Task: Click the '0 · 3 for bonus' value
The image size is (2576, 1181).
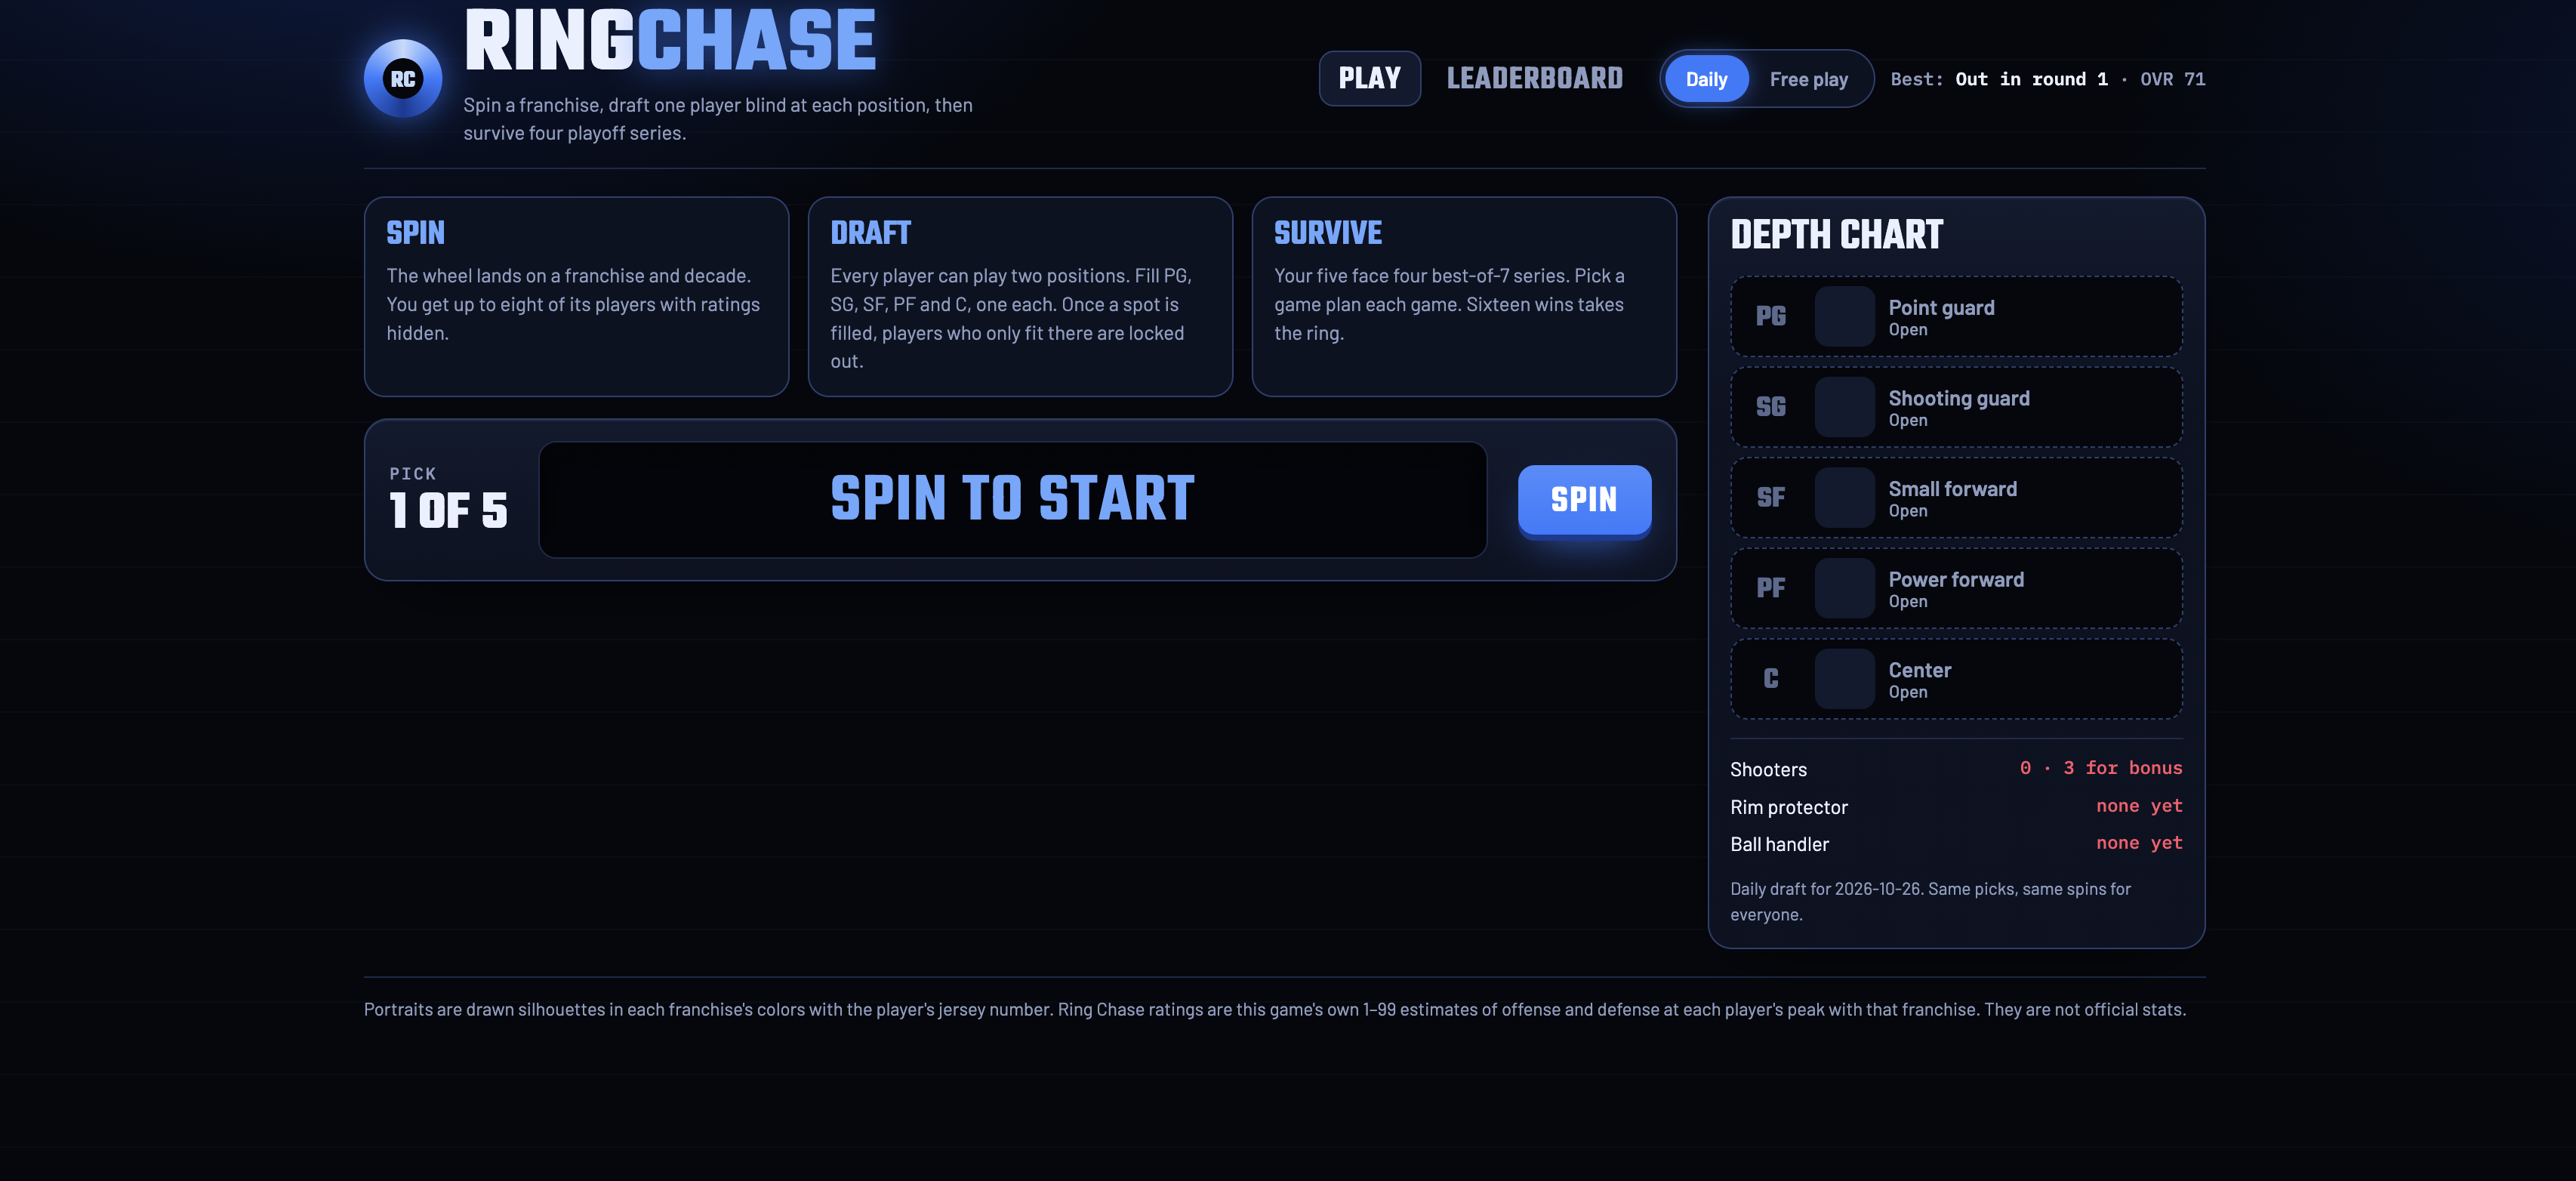Action: click(2101, 768)
